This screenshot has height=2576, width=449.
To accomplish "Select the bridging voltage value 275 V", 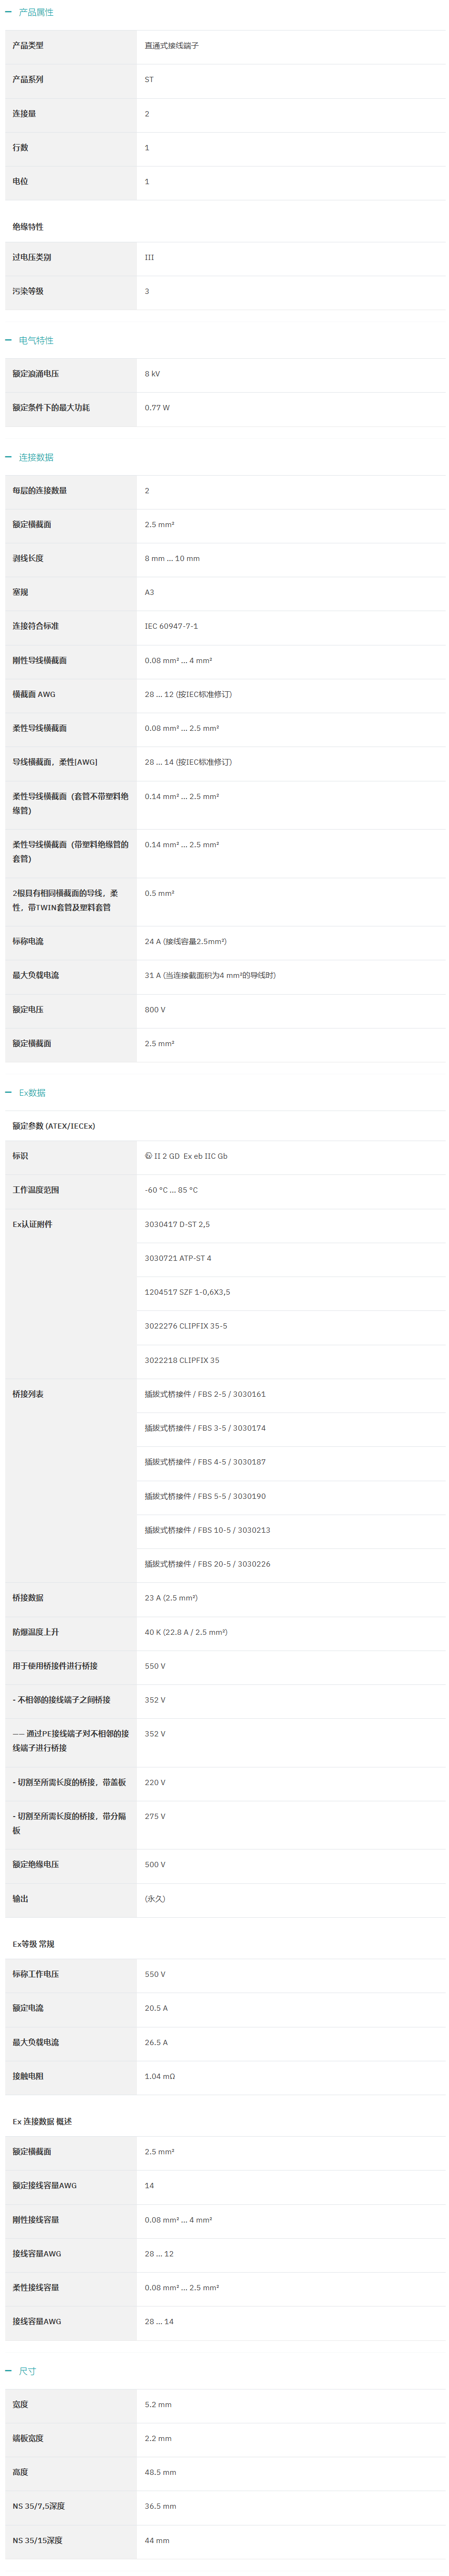I will [x=155, y=1817].
